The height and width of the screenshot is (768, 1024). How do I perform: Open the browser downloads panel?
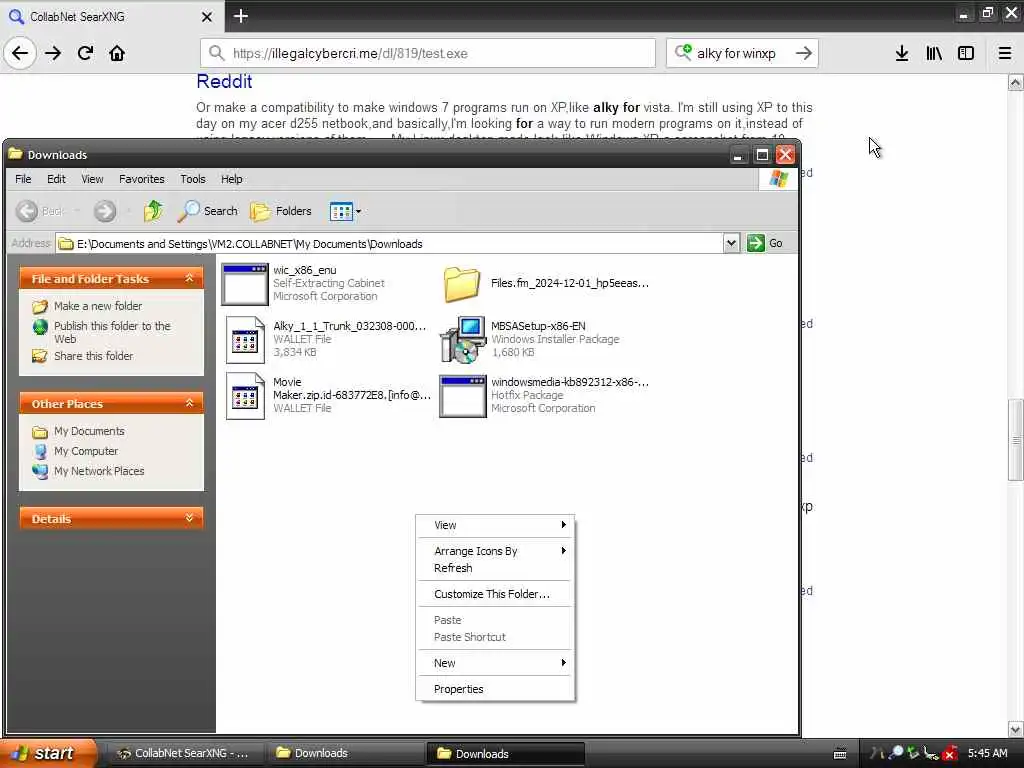coord(902,53)
